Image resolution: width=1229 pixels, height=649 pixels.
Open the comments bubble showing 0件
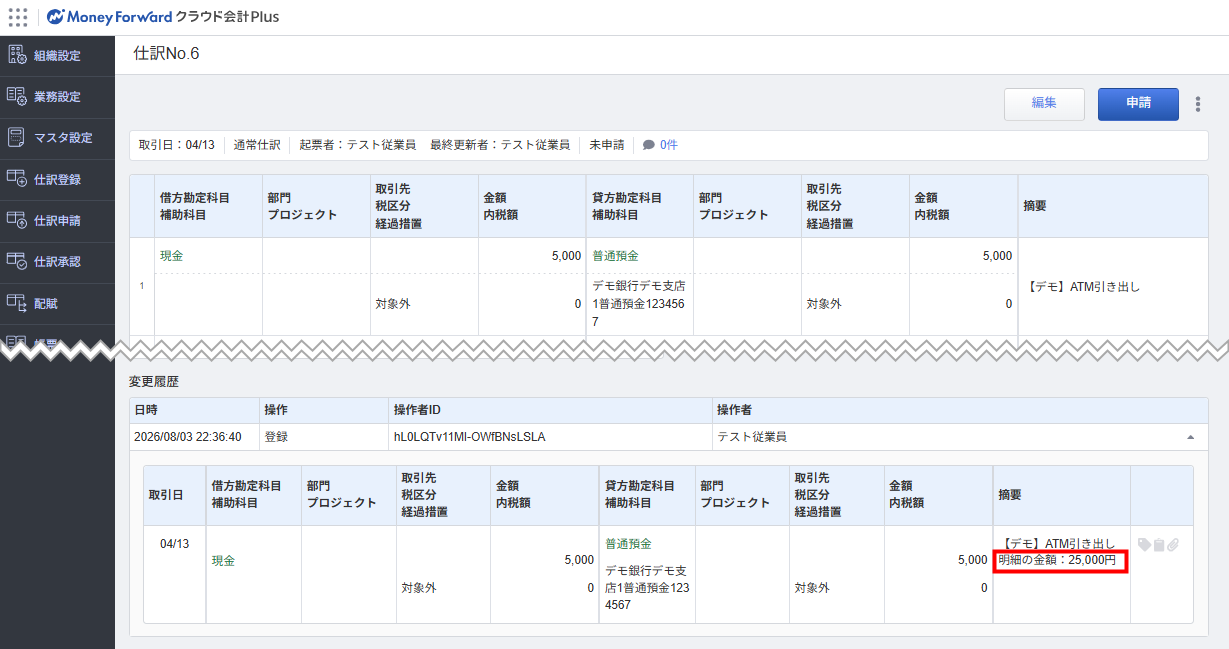point(660,145)
